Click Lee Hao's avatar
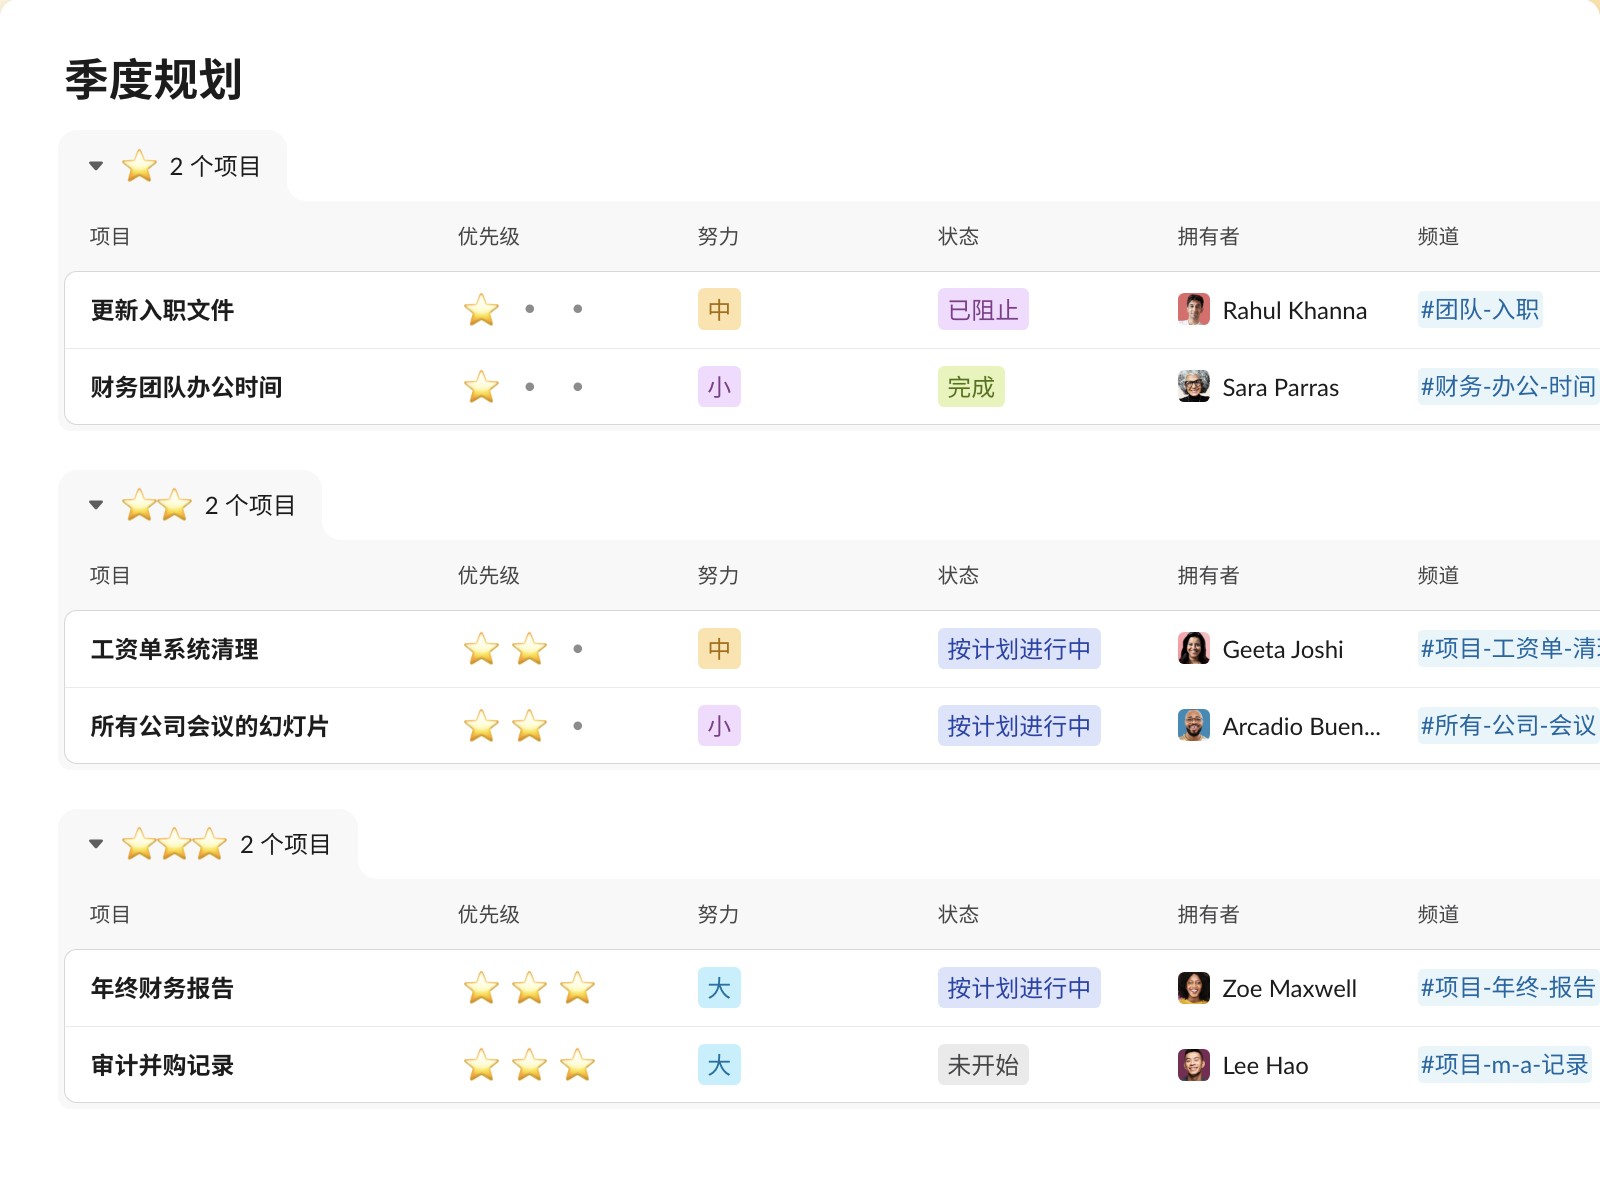 coord(1193,1065)
